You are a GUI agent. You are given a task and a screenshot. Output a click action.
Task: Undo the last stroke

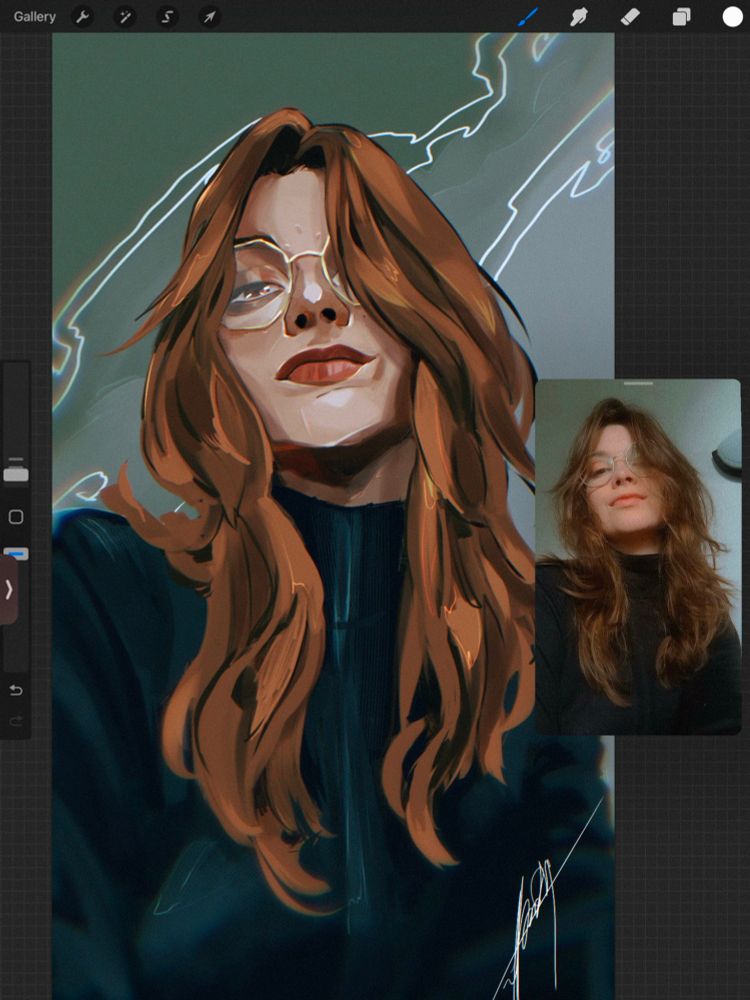pyautogui.click(x=16, y=690)
